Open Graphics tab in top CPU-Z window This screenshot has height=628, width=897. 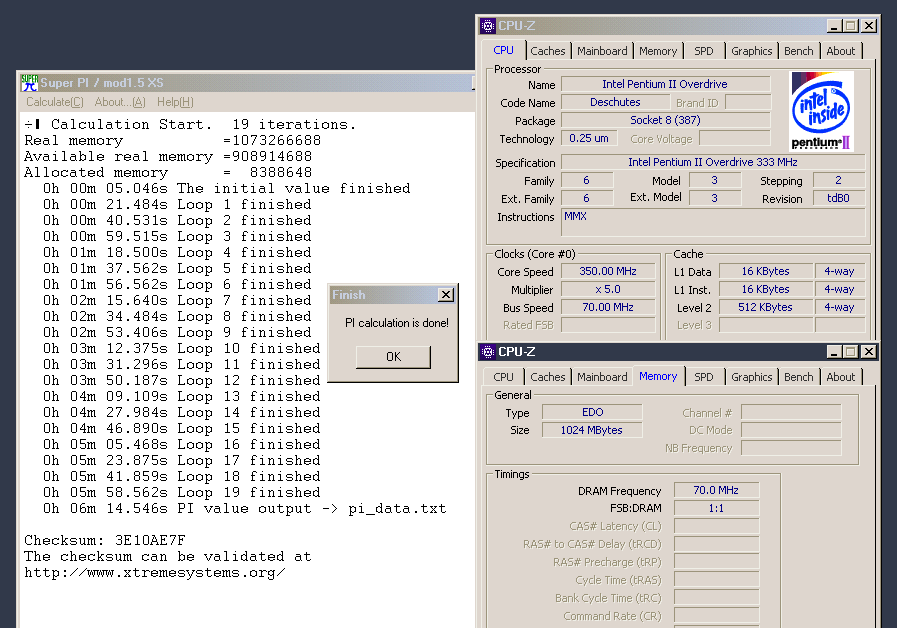[x=751, y=51]
